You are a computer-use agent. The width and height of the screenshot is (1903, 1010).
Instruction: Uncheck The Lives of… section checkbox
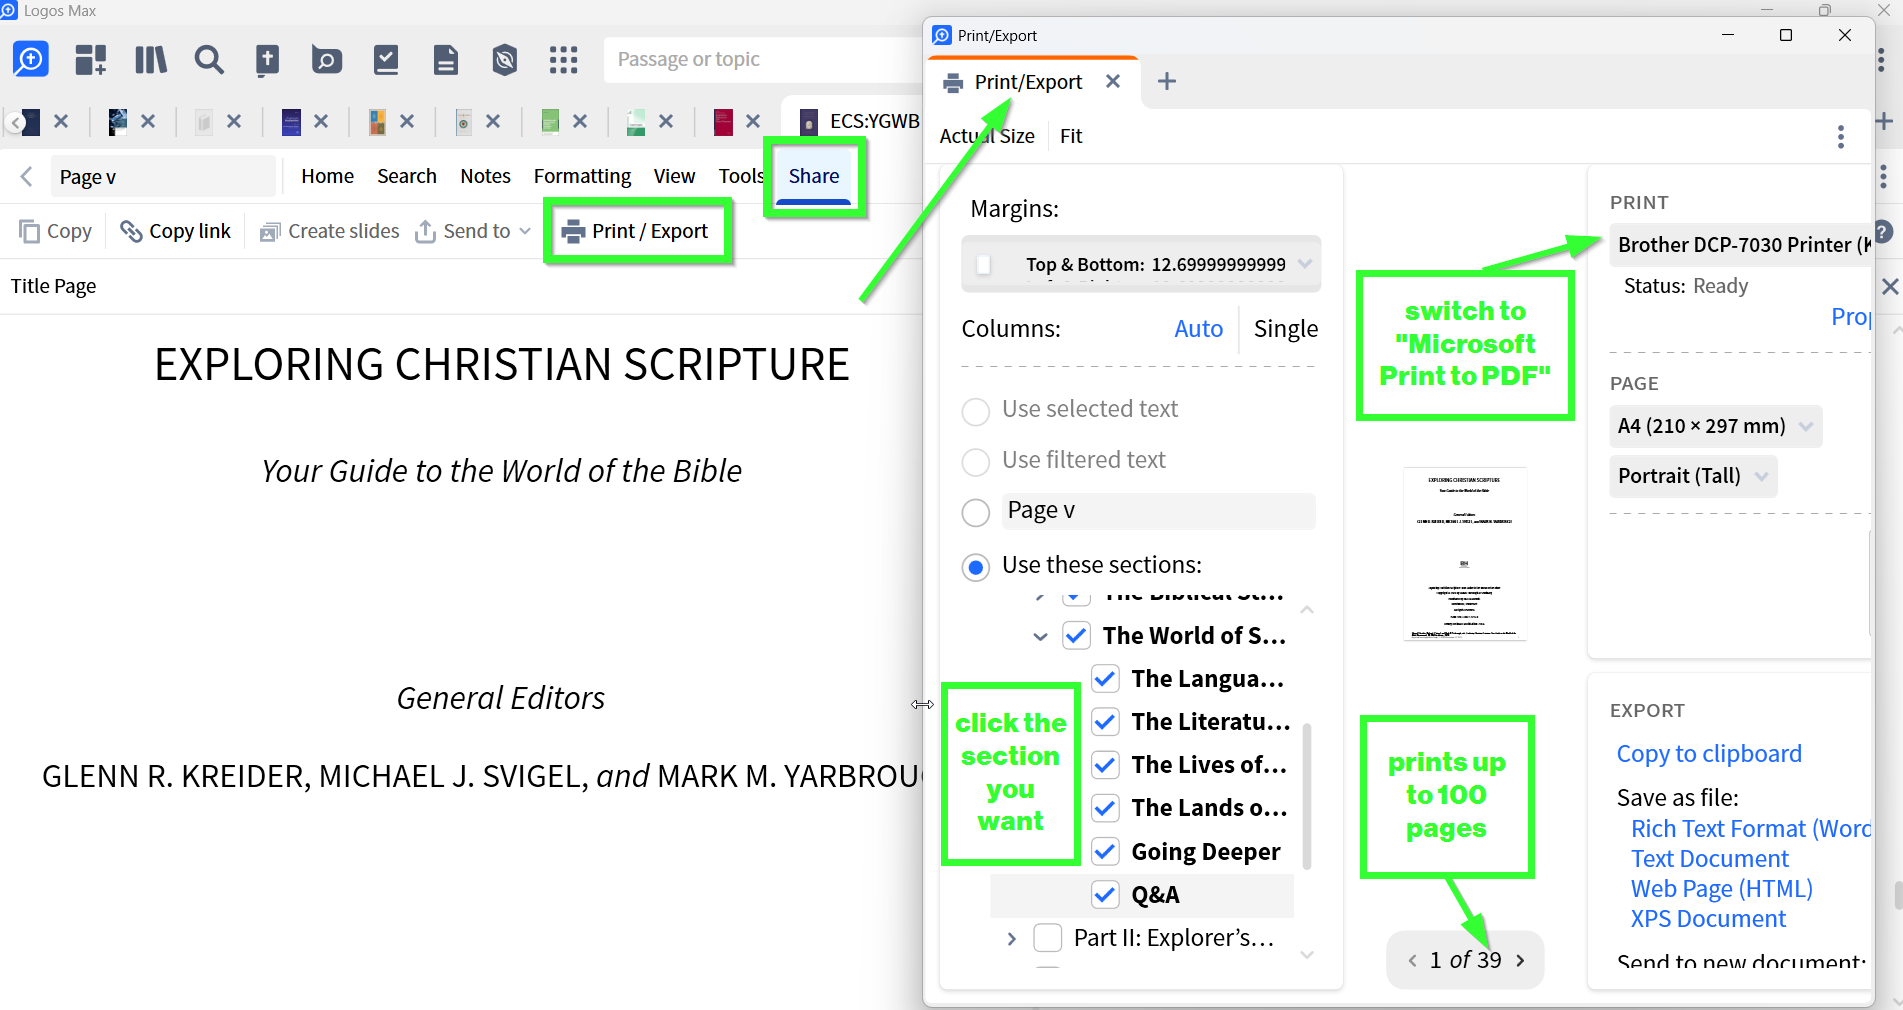(1105, 765)
